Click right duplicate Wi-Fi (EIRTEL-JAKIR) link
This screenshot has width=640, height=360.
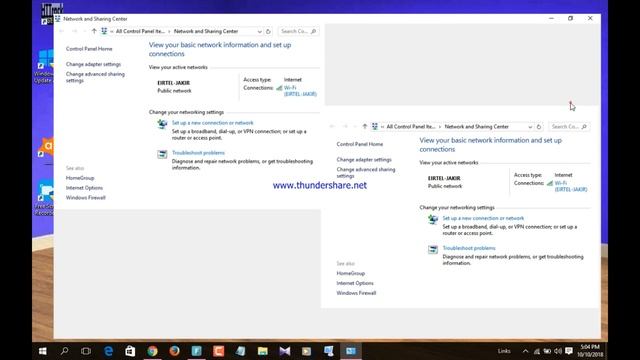click(x=571, y=186)
